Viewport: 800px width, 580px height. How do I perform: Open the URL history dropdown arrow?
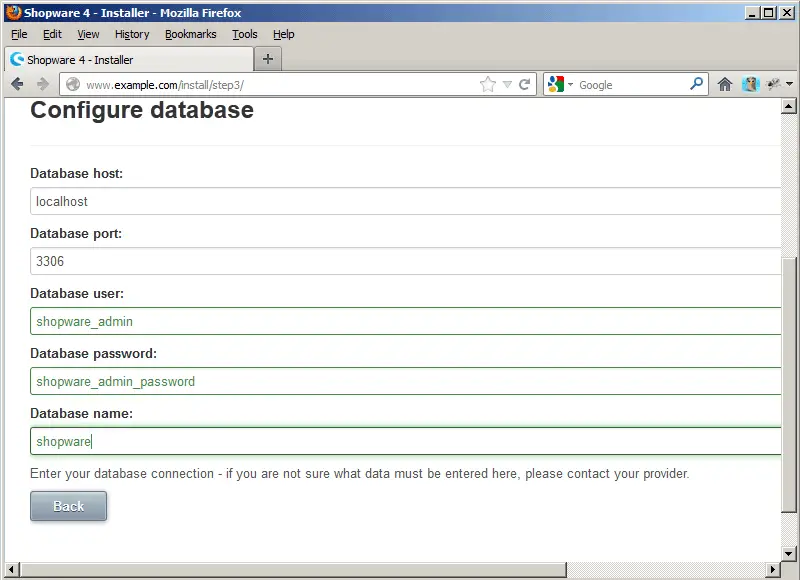pyautogui.click(x=507, y=85)
